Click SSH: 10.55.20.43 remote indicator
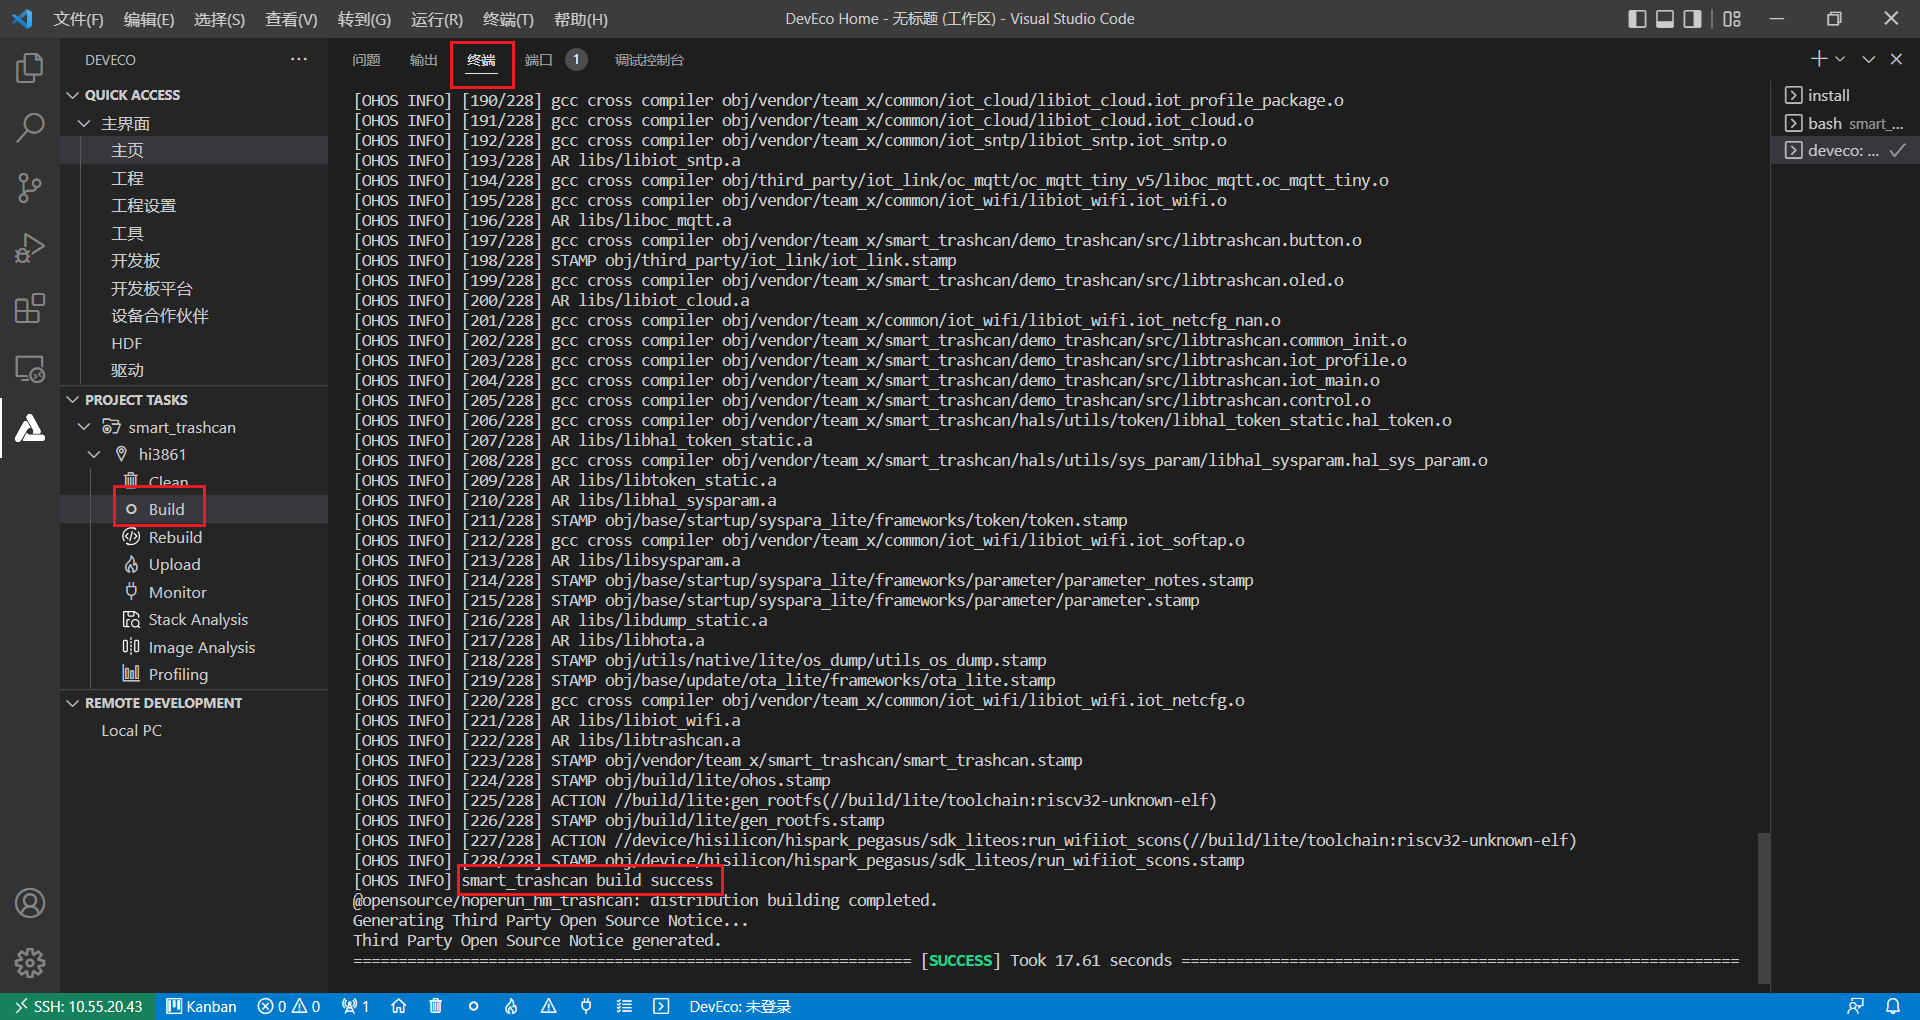This screenshot has width=1920, height=1020. pyautogui.click(x=78, y=1006)
